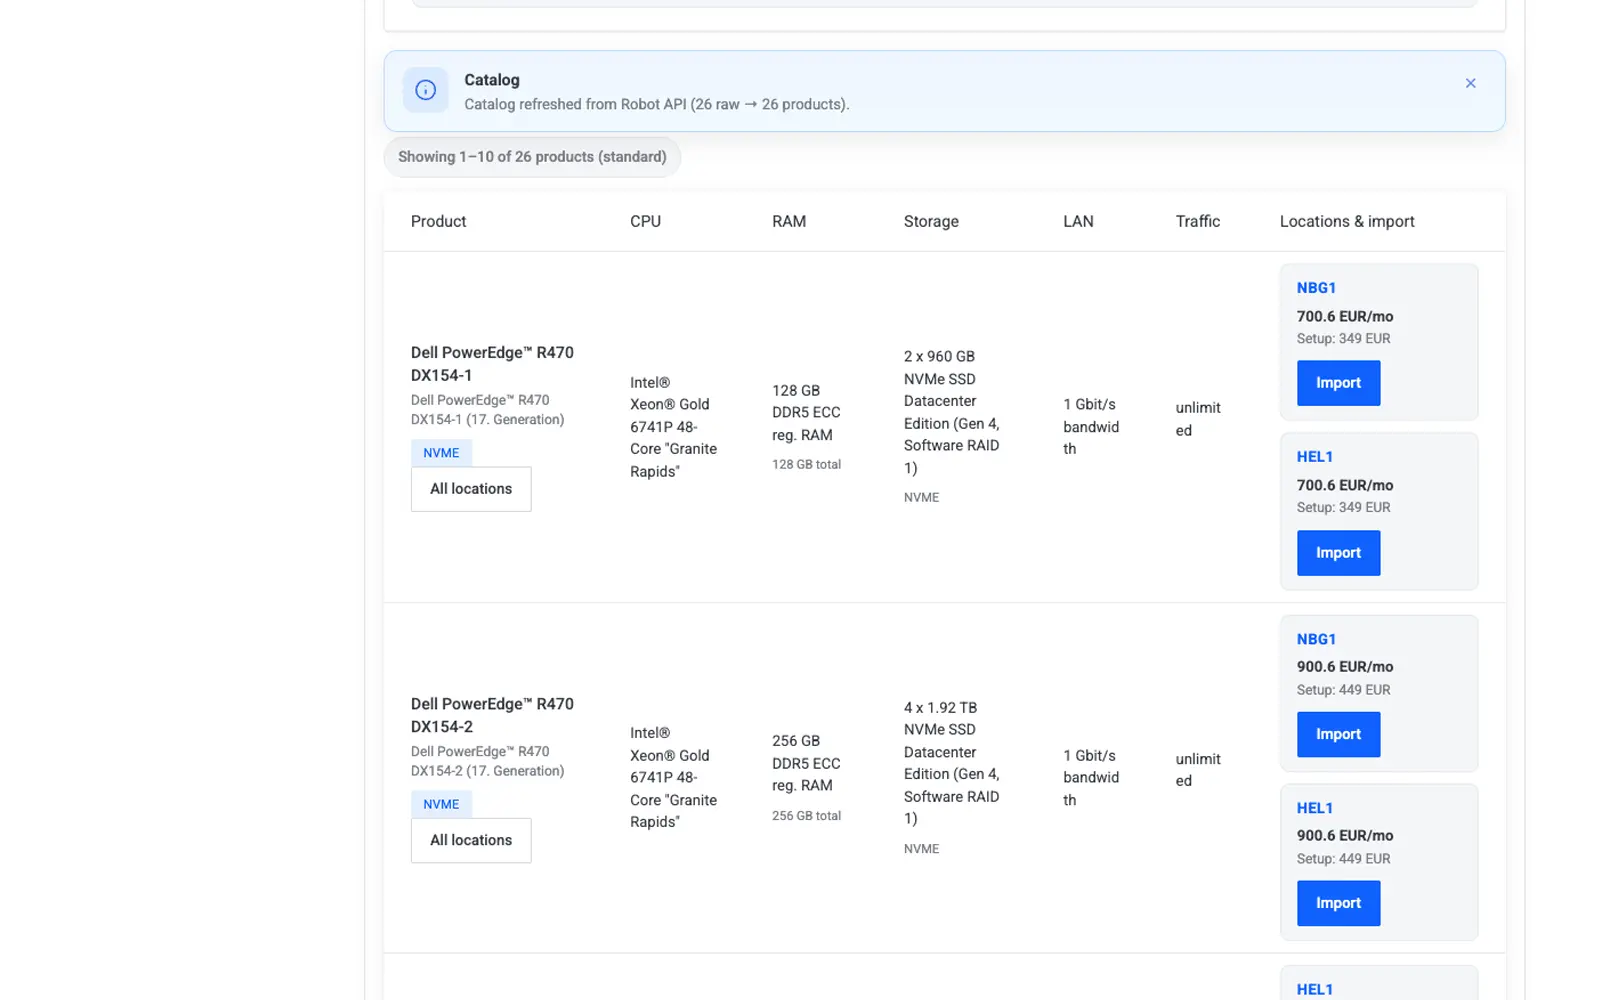Click the HEL1 link for DX154-1

[1314, 457]
